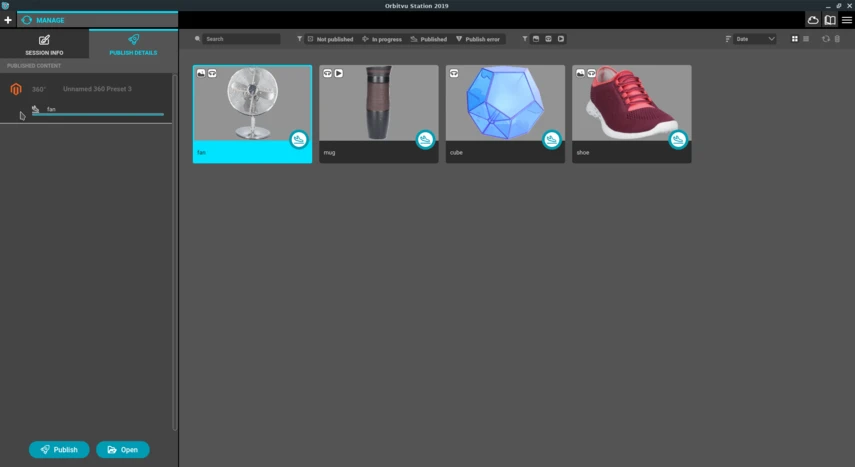The image size is (855, 467).
Task: Open the Session Info tab
Action: click(x=44, y=44)
